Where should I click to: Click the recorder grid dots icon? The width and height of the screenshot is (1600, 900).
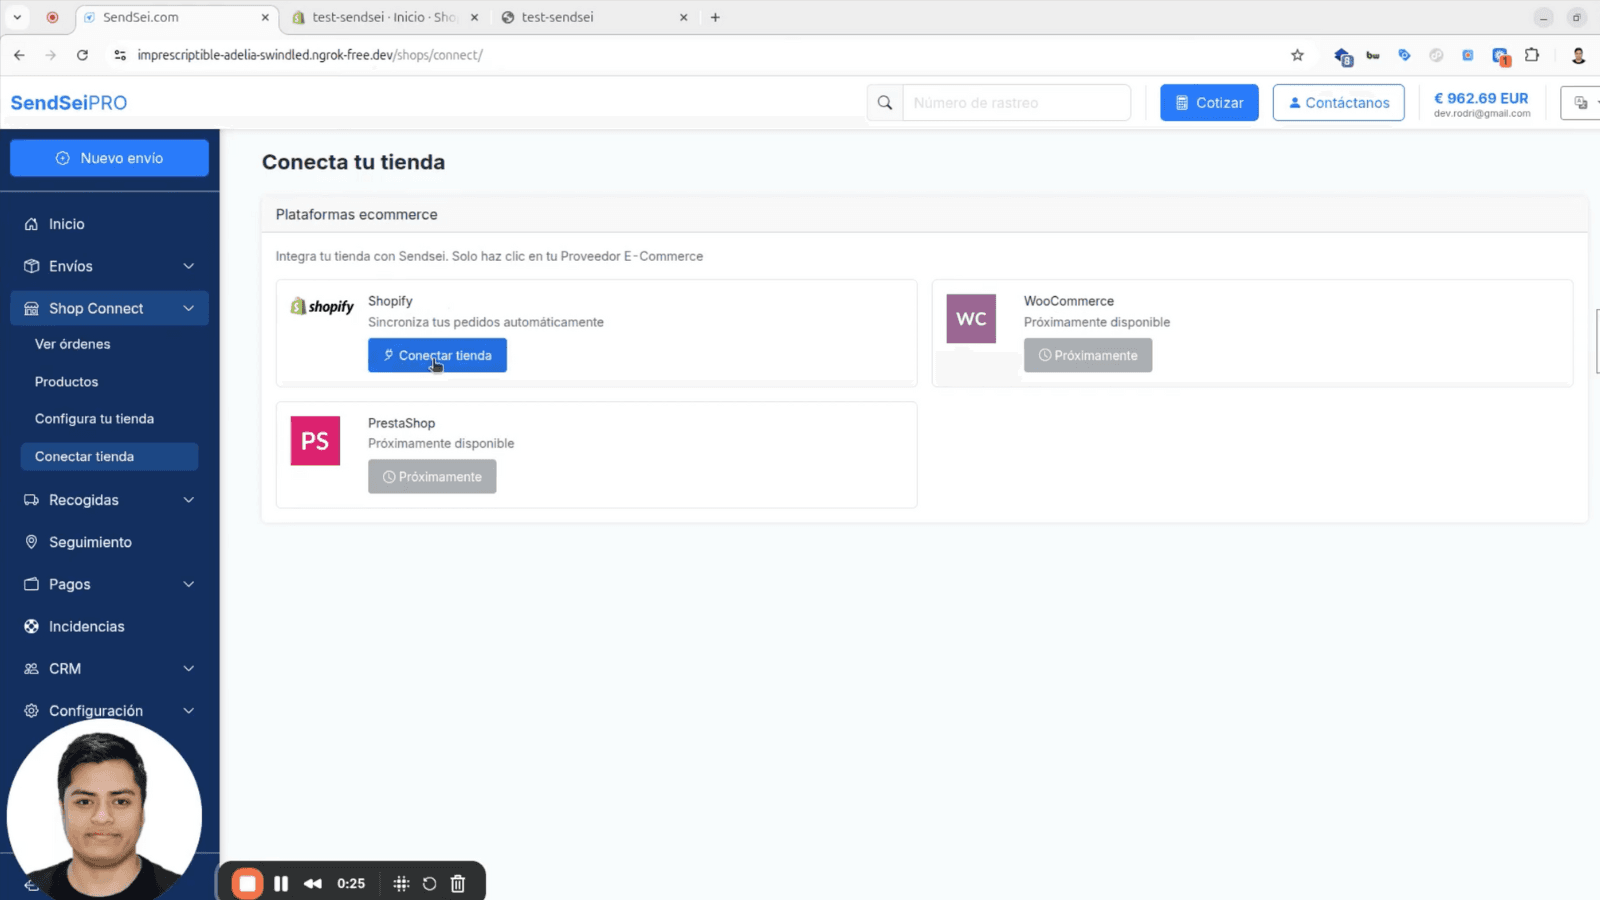[x=401, y=883]
